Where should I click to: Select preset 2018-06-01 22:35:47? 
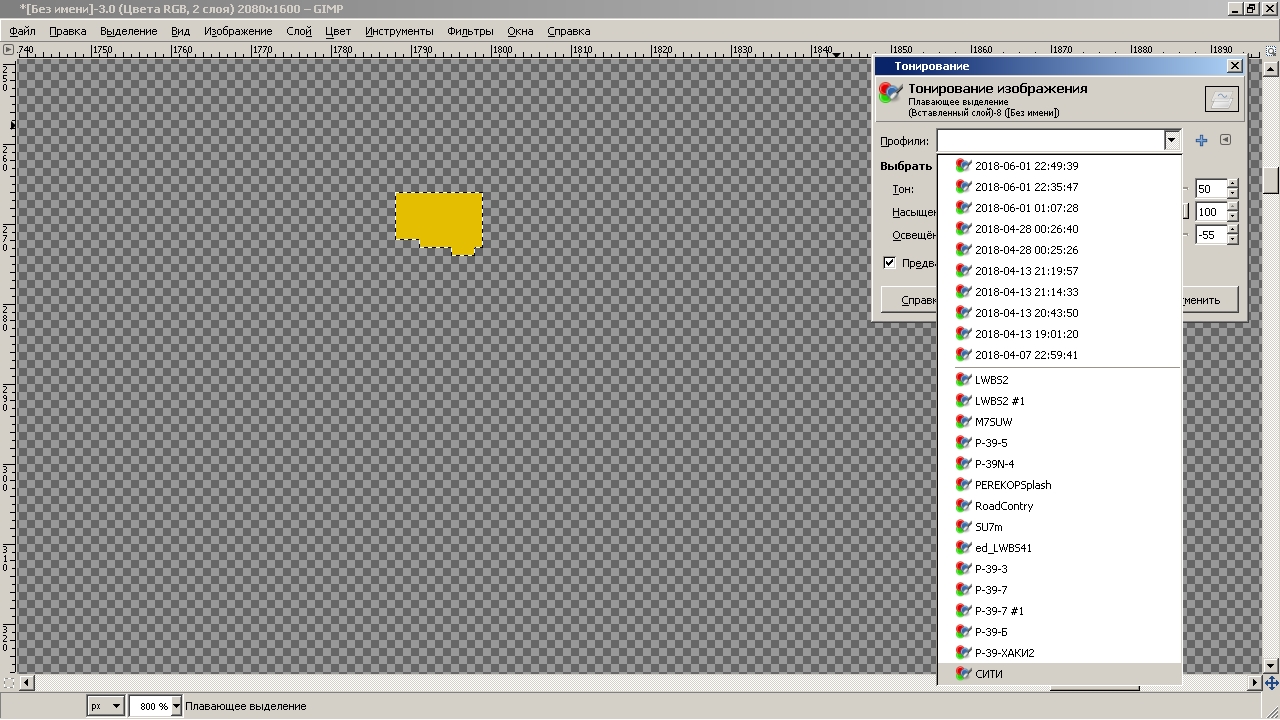(1060, 187)
